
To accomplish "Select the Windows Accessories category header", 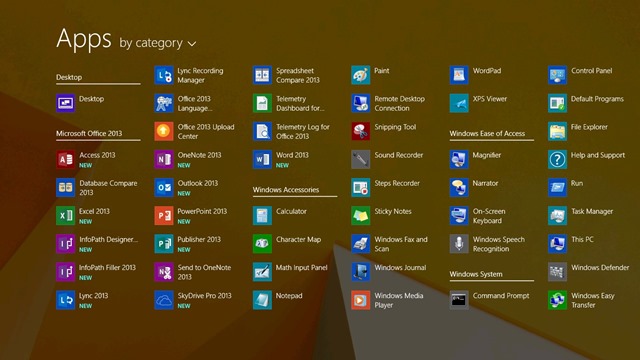I will point(286,190).
